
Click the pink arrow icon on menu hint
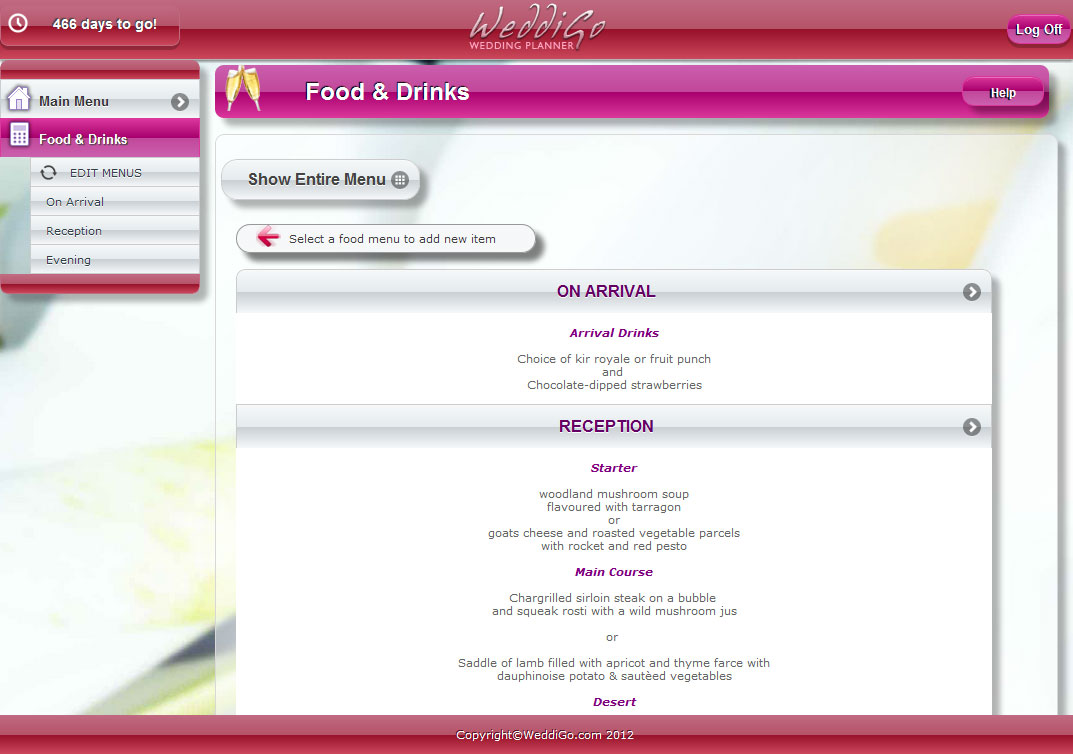click(267, 238)
